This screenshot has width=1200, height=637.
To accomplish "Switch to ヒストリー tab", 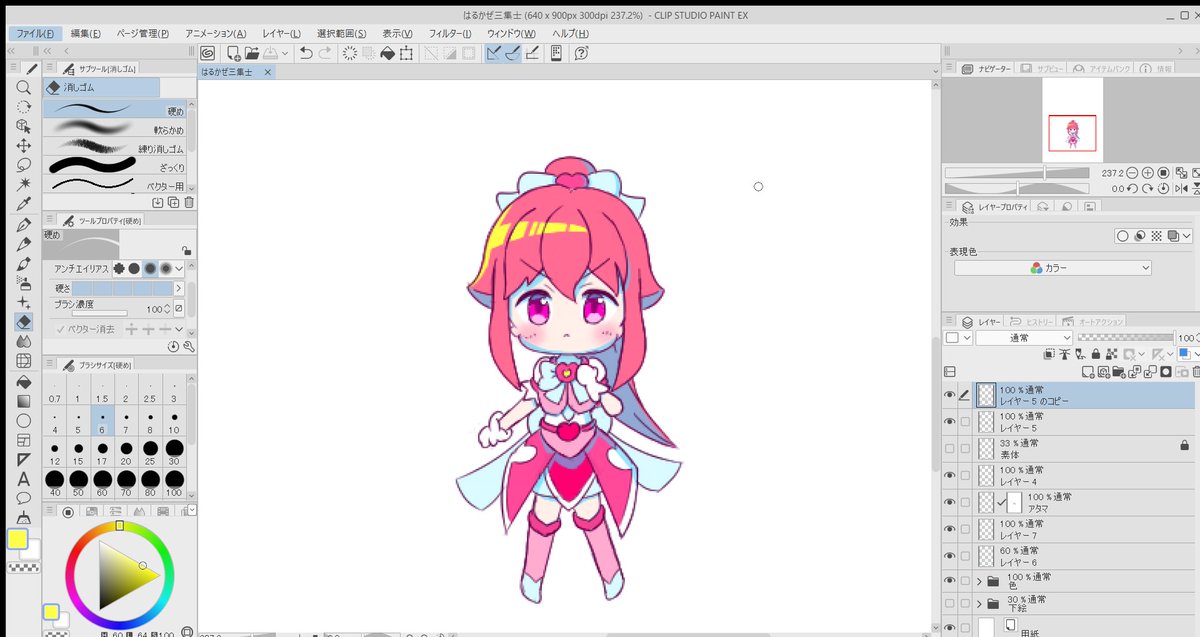I will 1034,322.
